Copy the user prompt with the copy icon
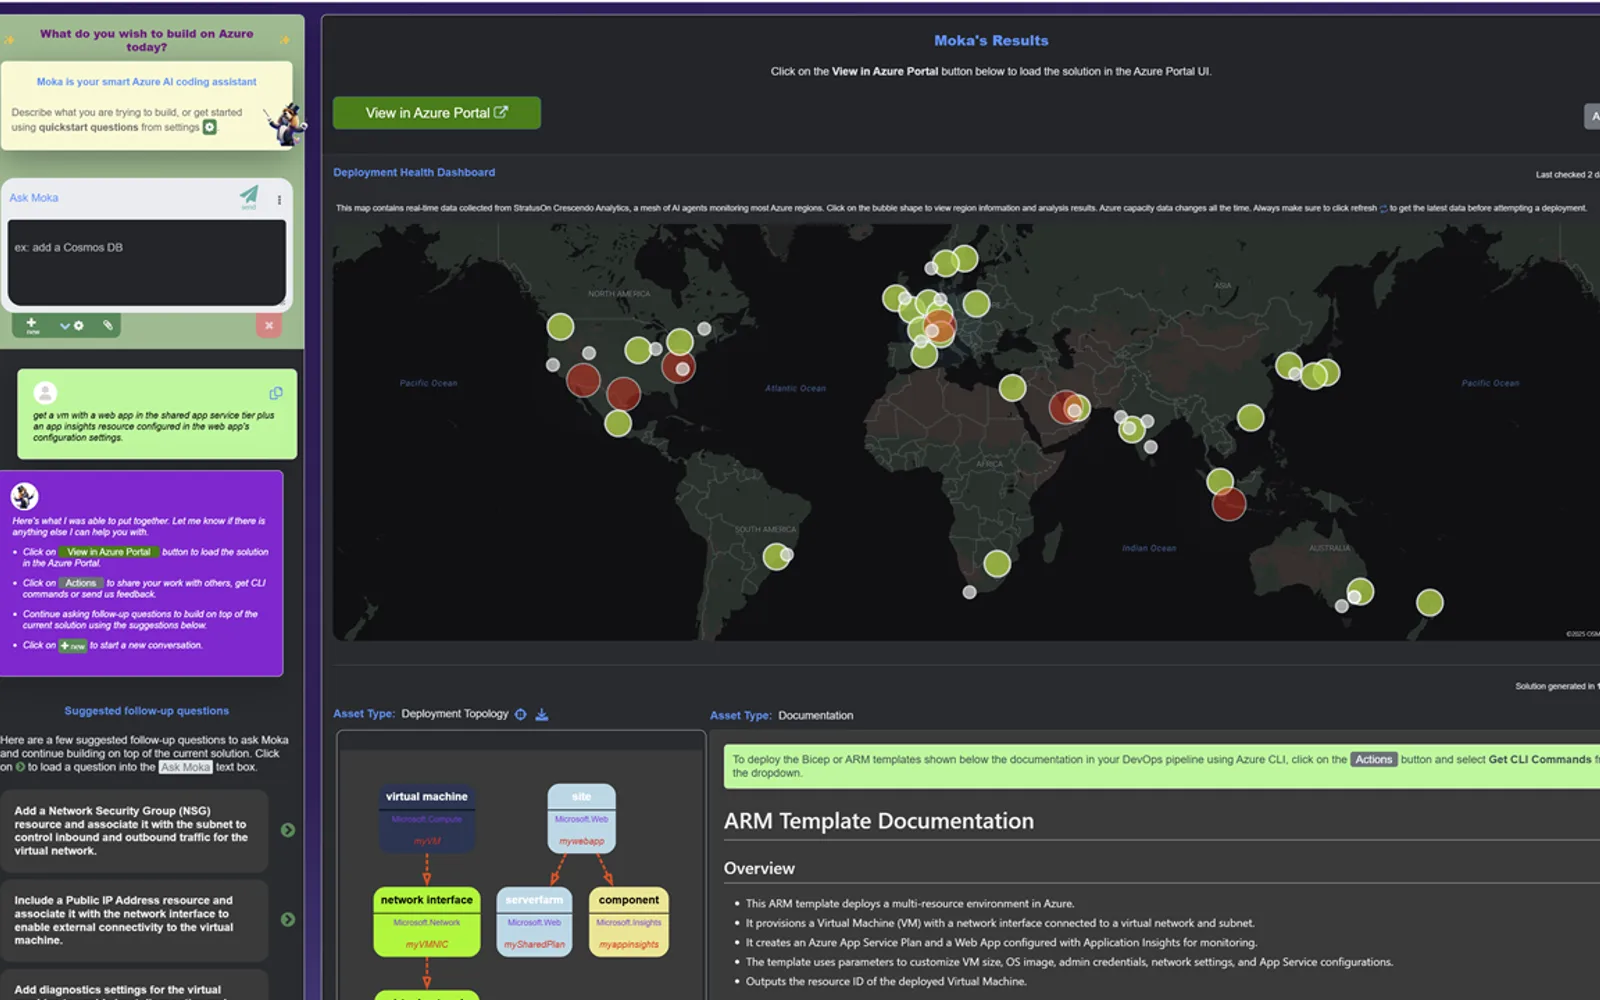The image size is (1600, 1000). (276, 393)
